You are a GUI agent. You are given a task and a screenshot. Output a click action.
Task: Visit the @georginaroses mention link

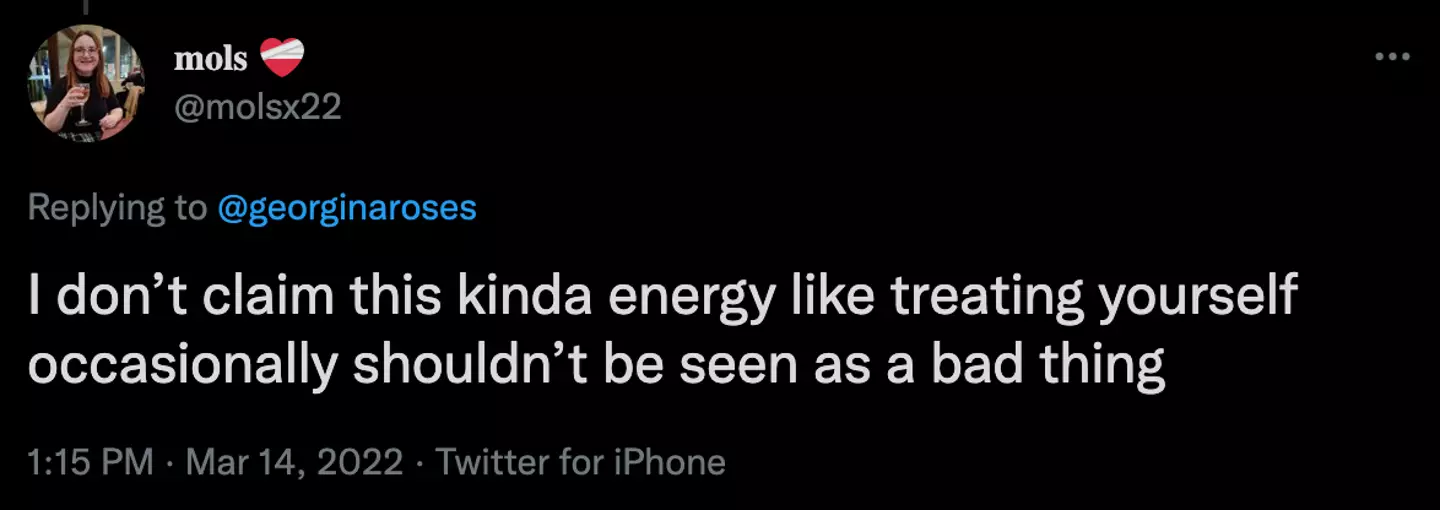pyautogui.click(x=347, y=208)
